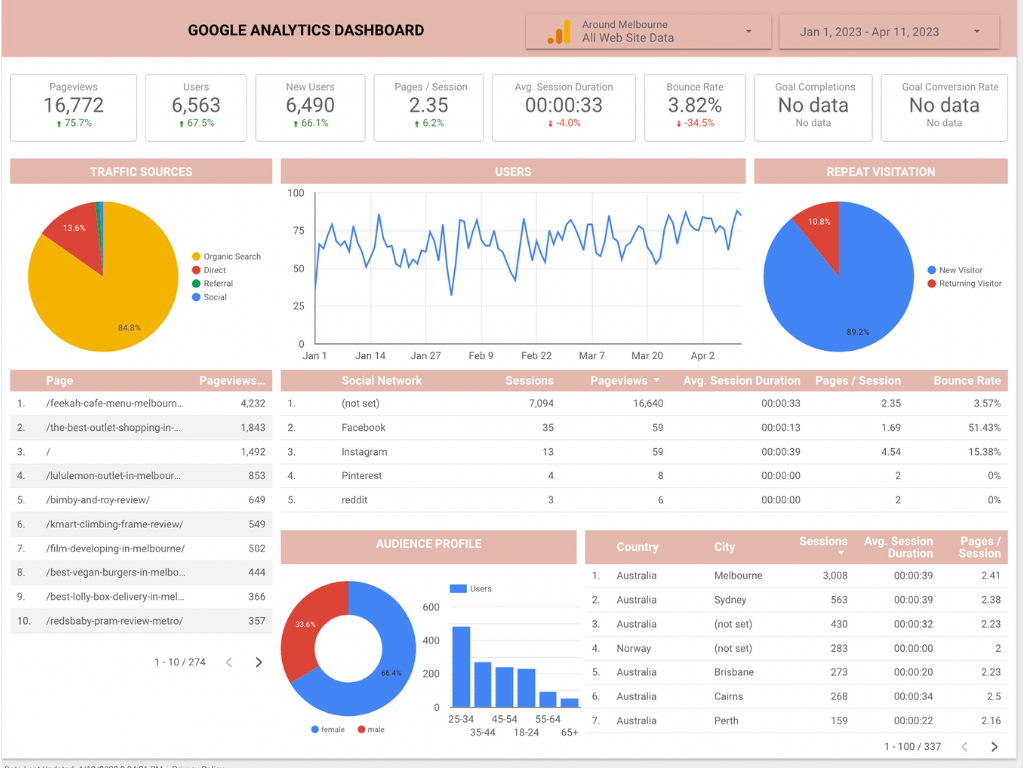Go to previous page of Country table

point(963,746)
